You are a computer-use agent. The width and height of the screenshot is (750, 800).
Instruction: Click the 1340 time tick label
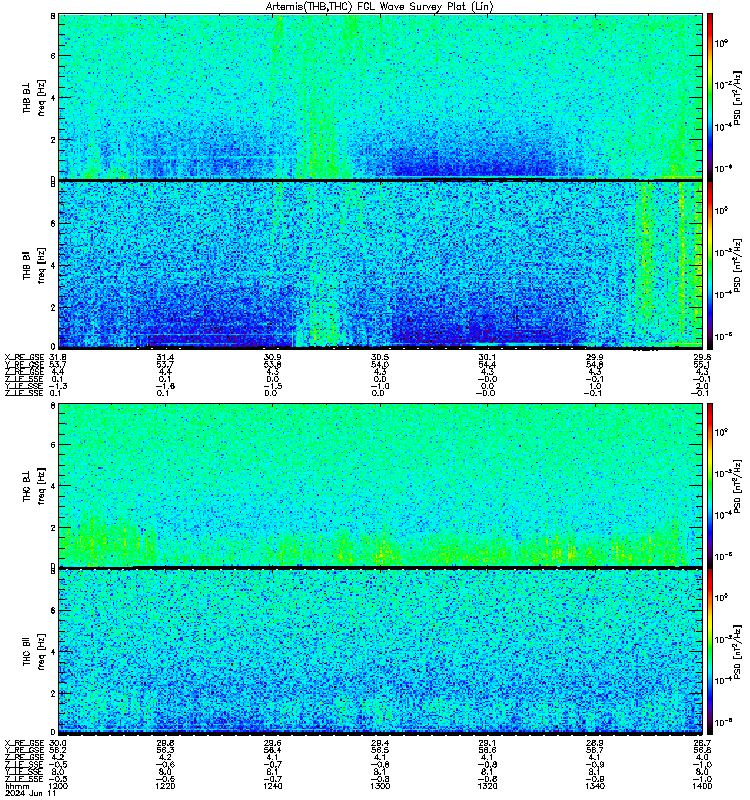[594, 786]
